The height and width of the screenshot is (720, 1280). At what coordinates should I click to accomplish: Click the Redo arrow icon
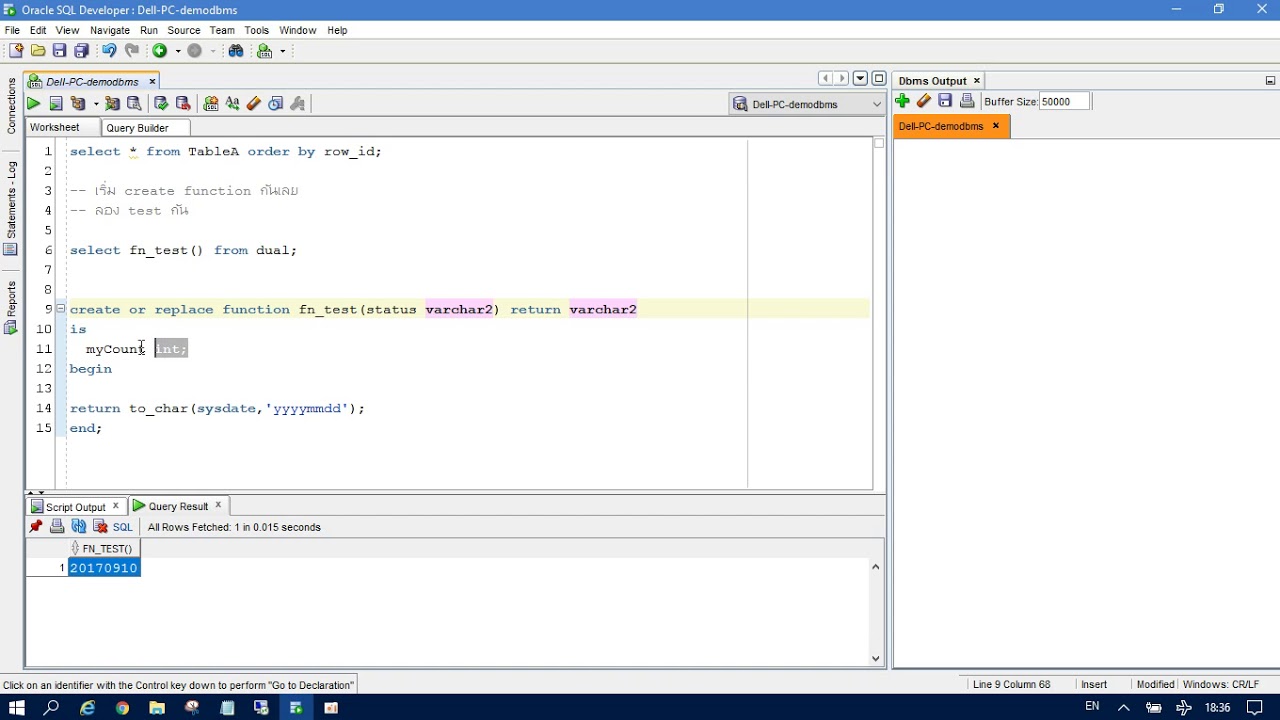(x=132, y=51)
